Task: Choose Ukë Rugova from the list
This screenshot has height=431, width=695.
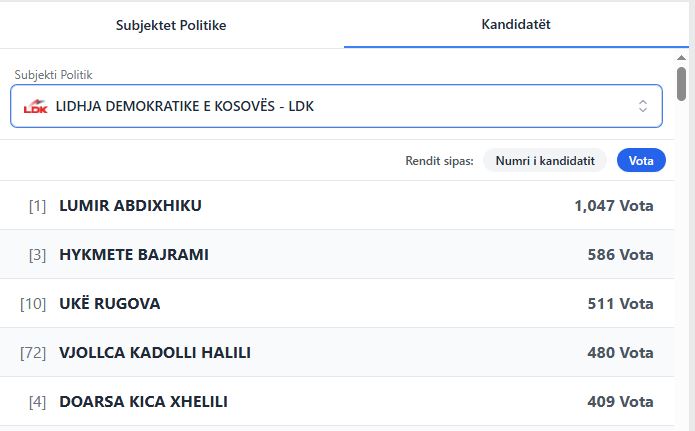Action: [x=110, y=304]
